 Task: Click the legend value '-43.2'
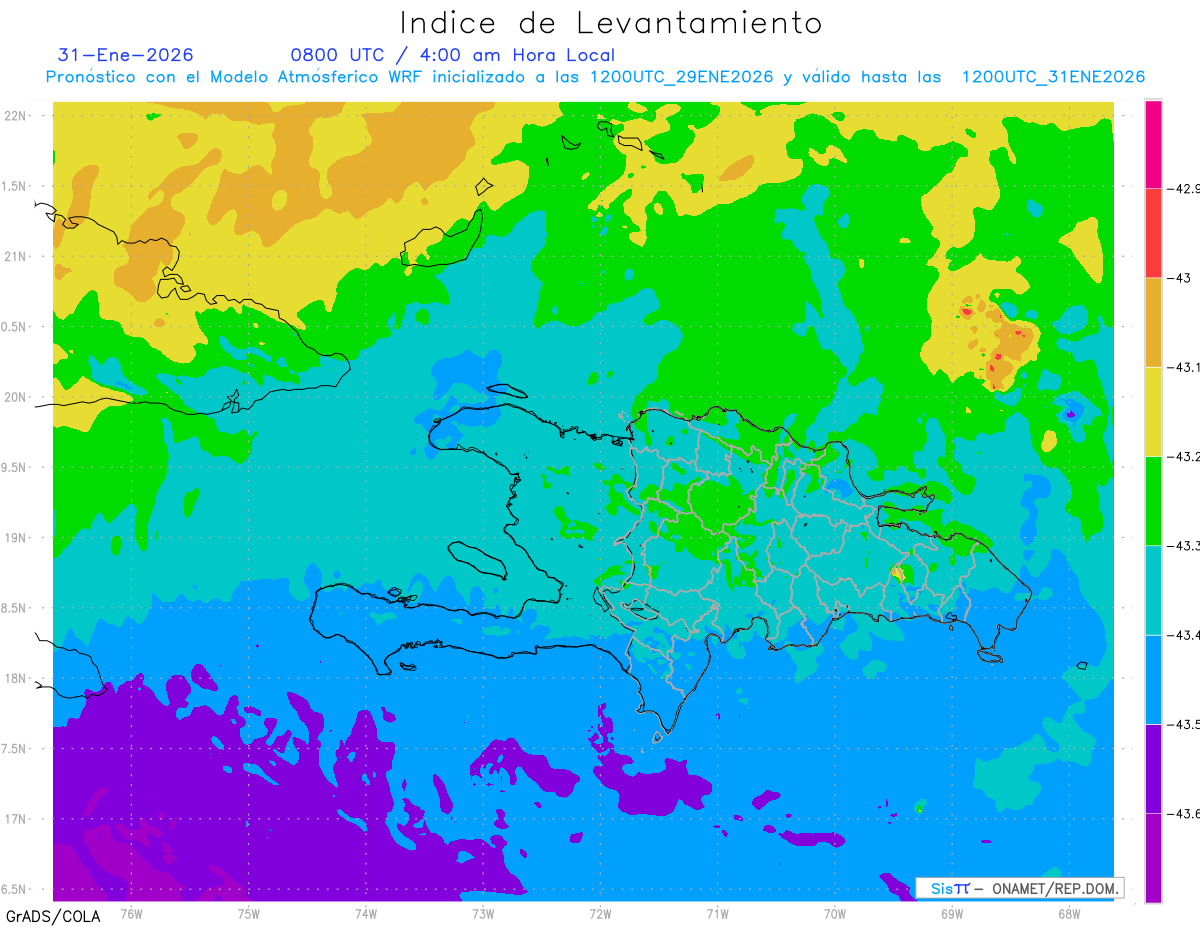point(1182,457)
